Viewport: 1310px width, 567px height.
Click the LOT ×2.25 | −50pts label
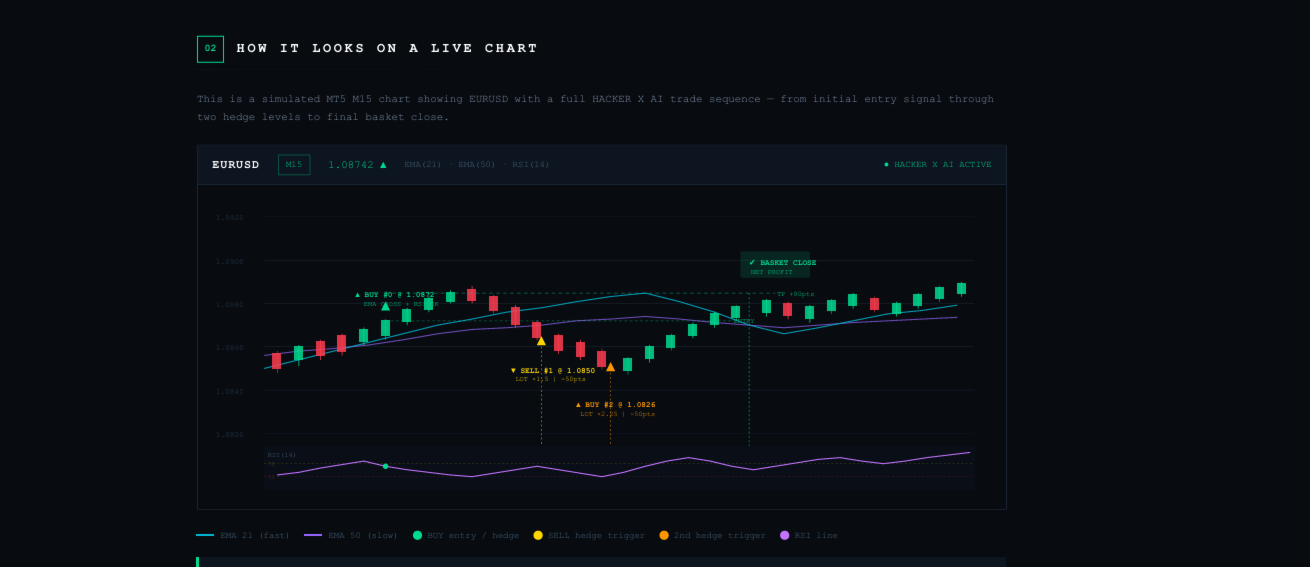click(618, 414)
